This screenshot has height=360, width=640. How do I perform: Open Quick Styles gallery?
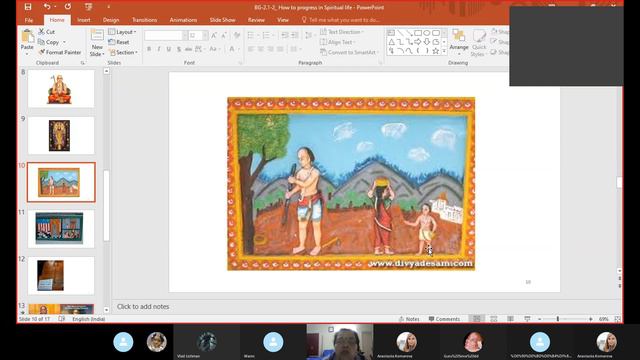[x=479, y=42]
